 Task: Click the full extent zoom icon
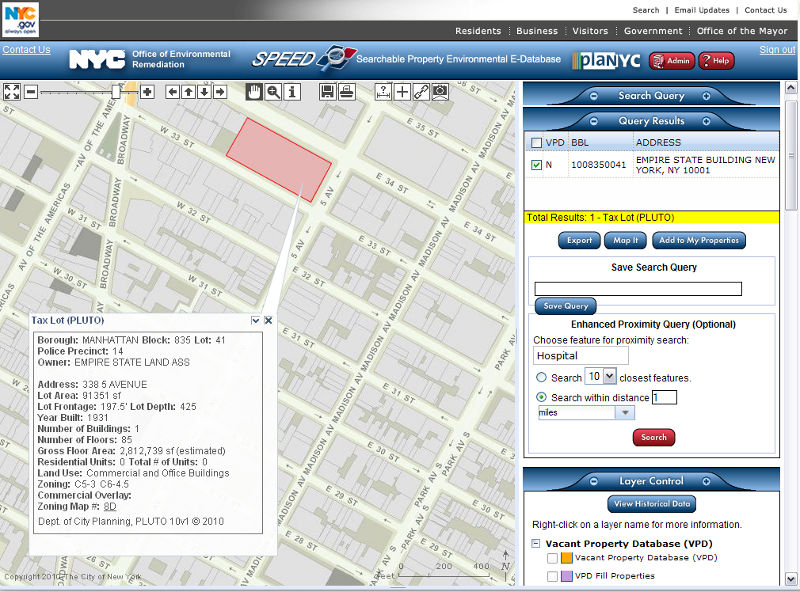(x=12, y=92)
